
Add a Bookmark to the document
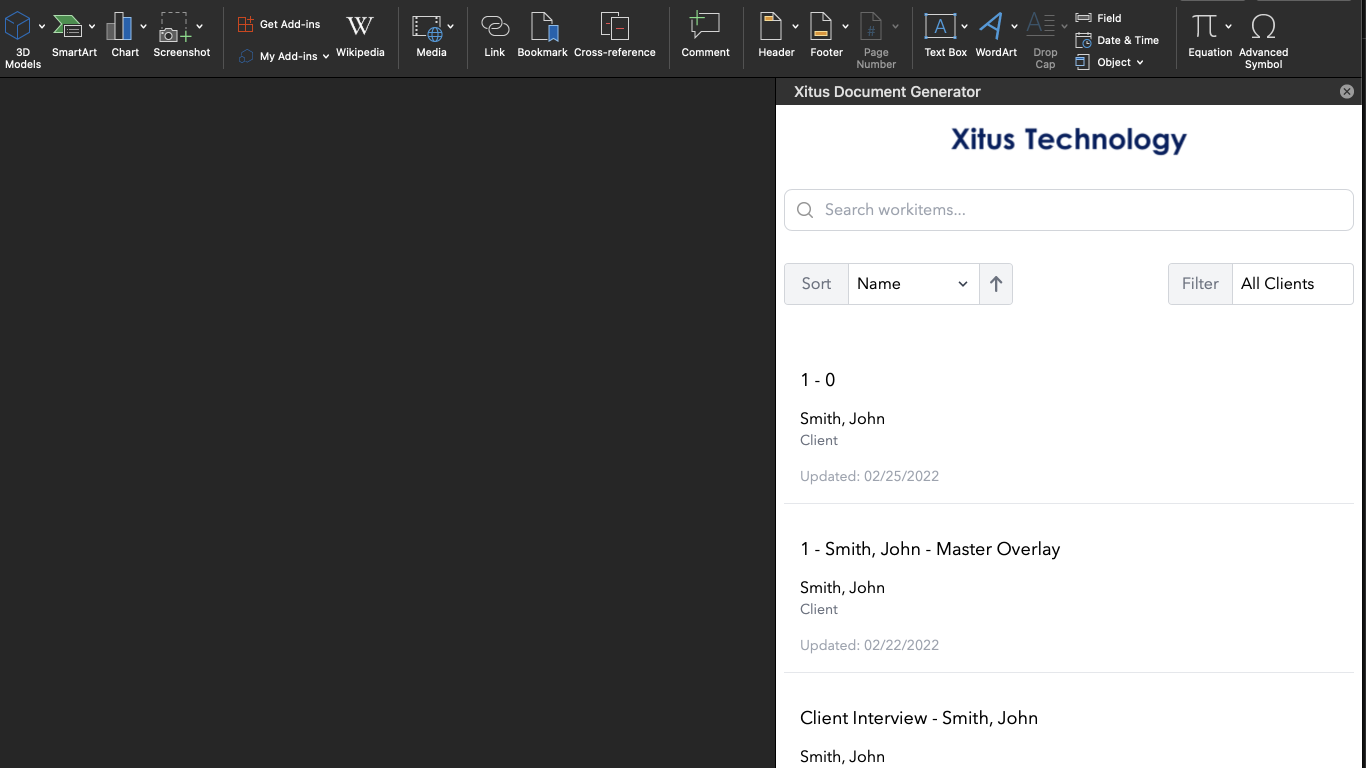(x=543, y=36)
